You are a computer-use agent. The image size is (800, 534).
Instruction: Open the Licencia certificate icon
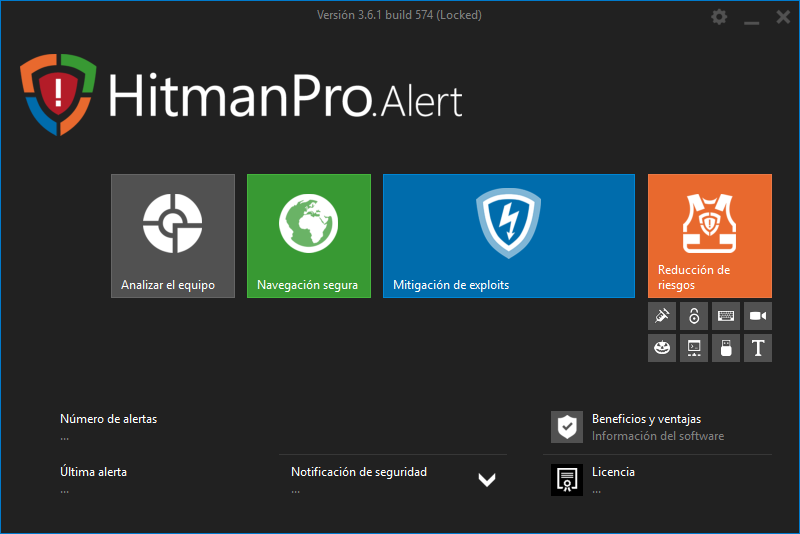pyautogui.click(x=567, y=480)
